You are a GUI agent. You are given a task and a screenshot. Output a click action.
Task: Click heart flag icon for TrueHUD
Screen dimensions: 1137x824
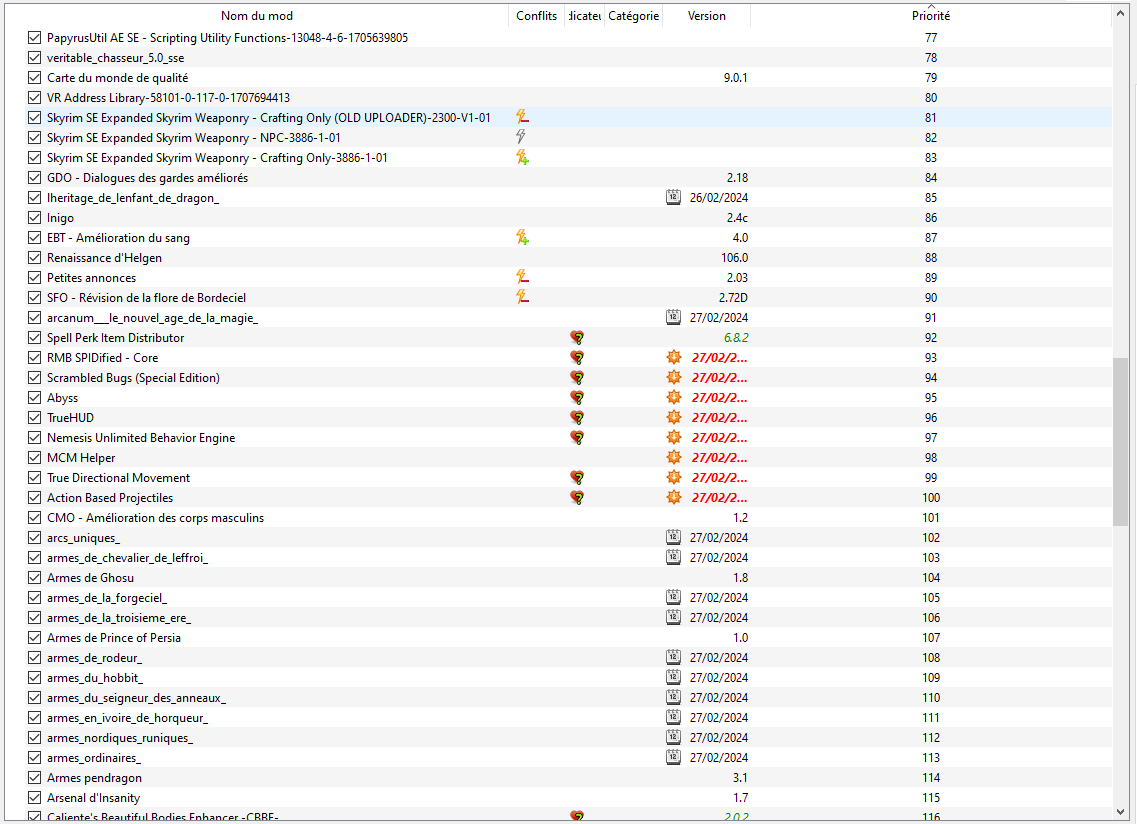tap(577, 418)
